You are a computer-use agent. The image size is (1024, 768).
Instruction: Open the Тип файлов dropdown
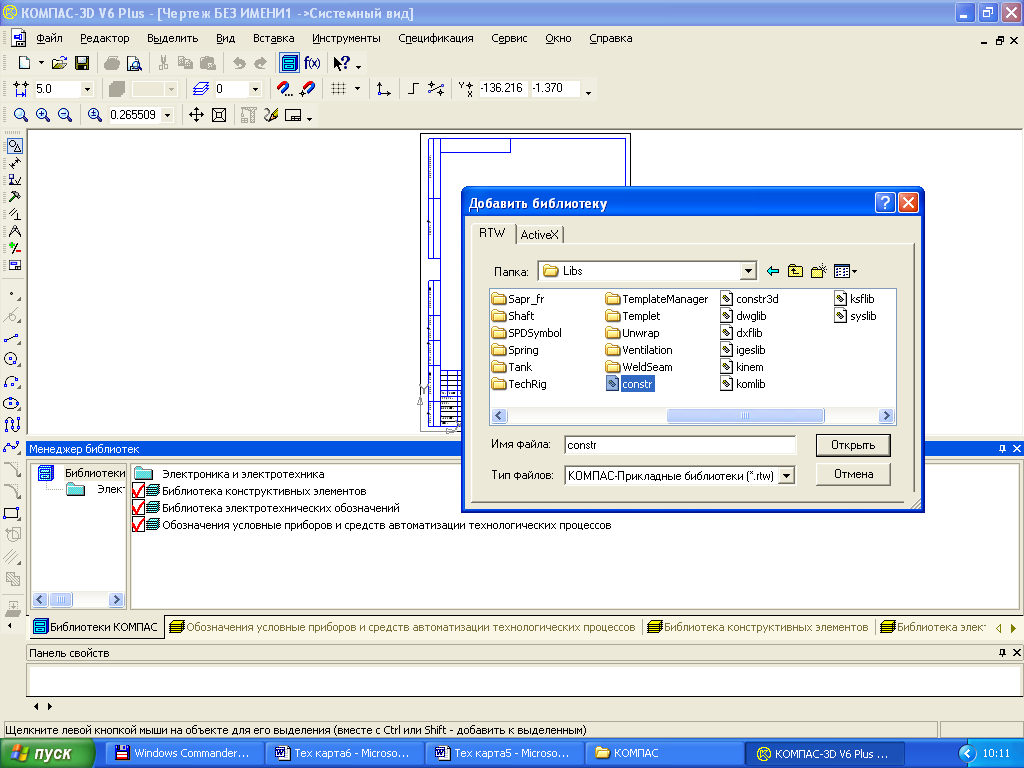(787, 475)
